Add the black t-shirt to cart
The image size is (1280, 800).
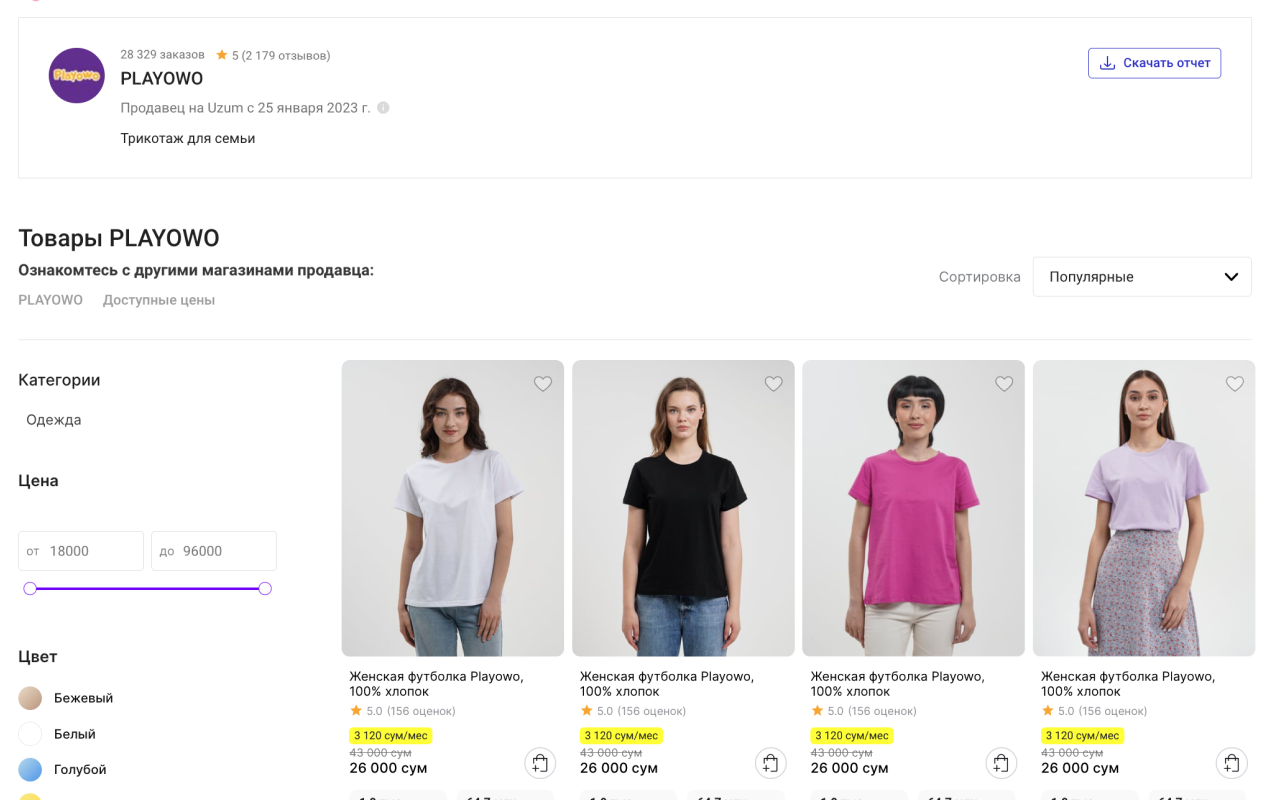coord(770,764)
